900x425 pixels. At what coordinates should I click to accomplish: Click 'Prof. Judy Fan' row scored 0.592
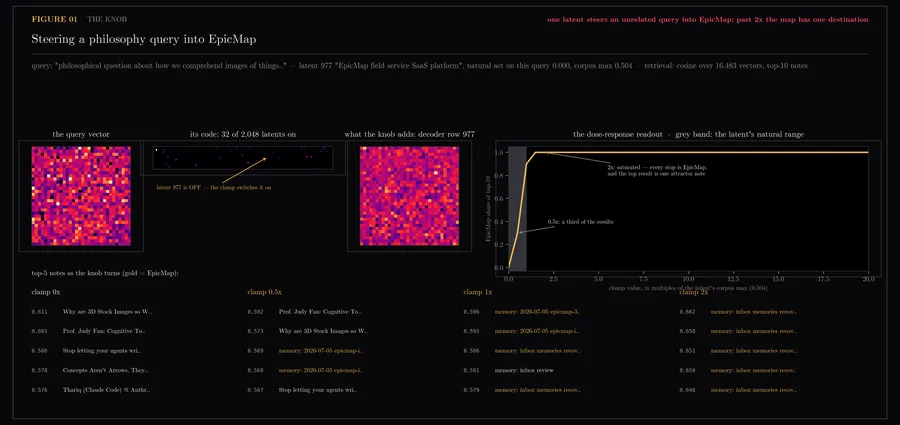point(320,312)
